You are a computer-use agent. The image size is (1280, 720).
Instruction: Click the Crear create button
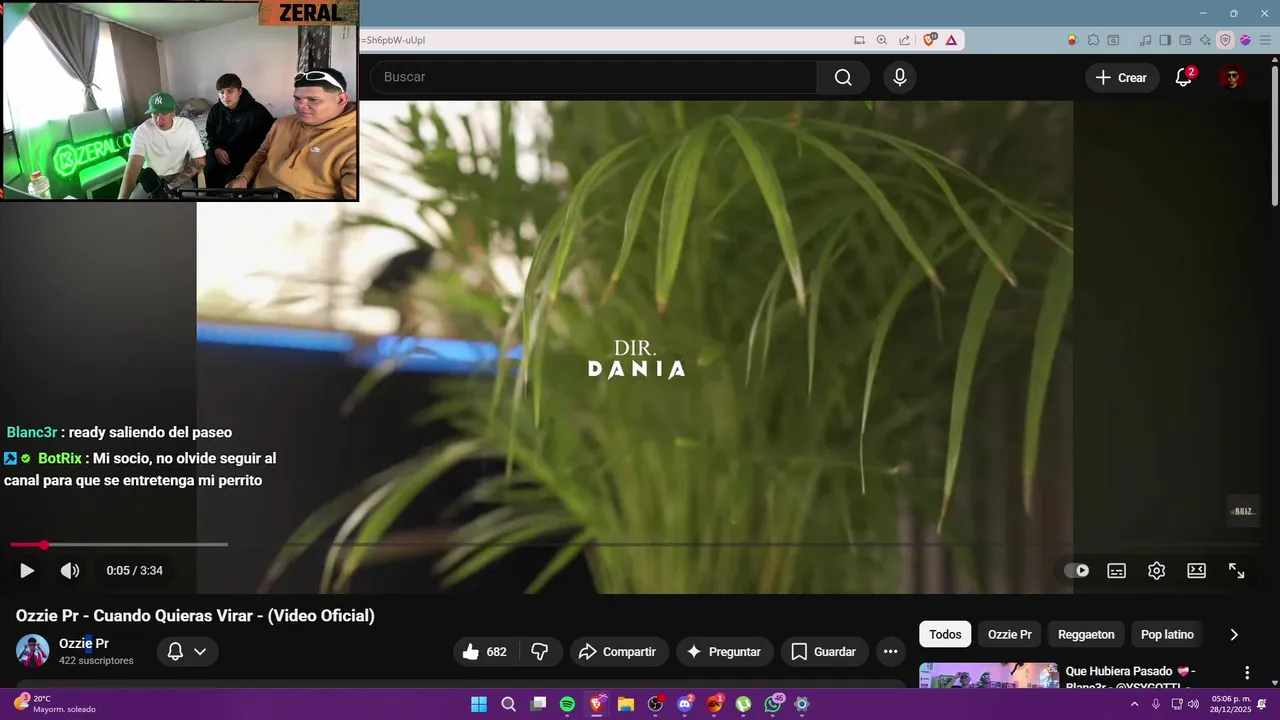pos(1121,77)
